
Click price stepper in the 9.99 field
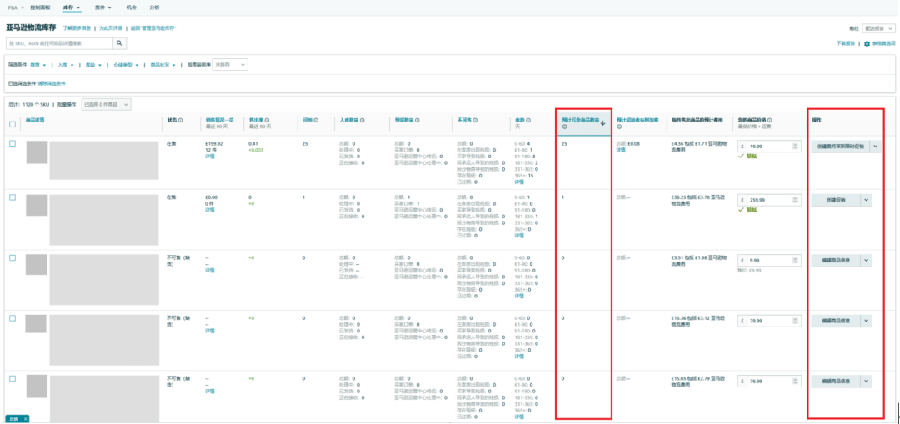(x=794, y=260)
